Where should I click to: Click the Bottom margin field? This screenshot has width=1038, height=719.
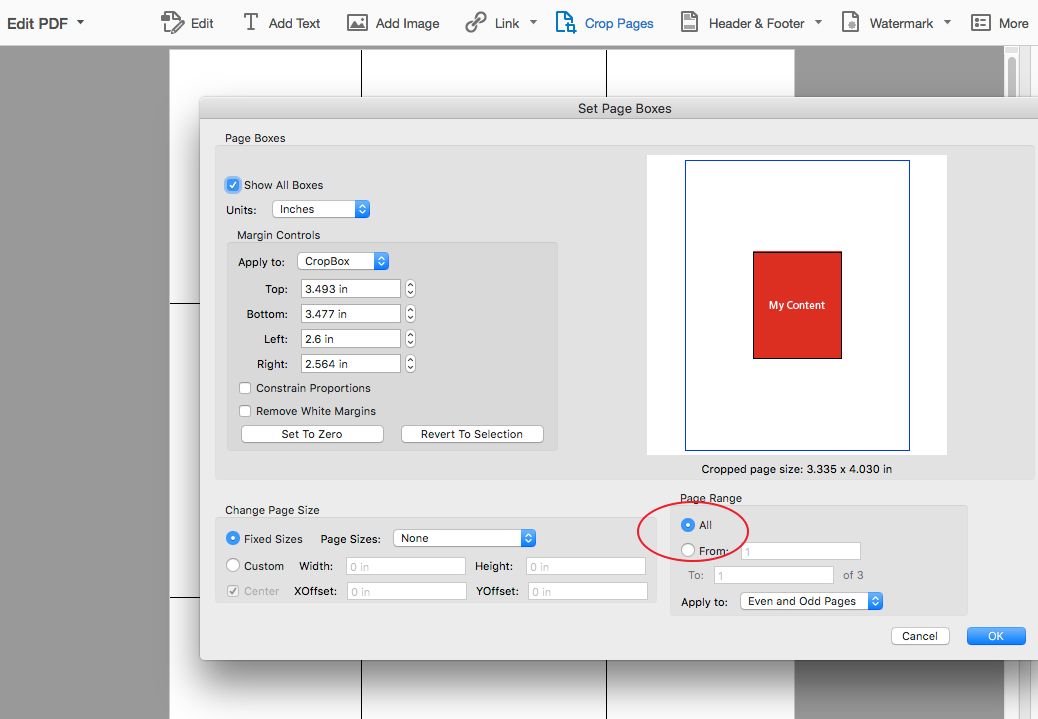click(x=351, y=314)
